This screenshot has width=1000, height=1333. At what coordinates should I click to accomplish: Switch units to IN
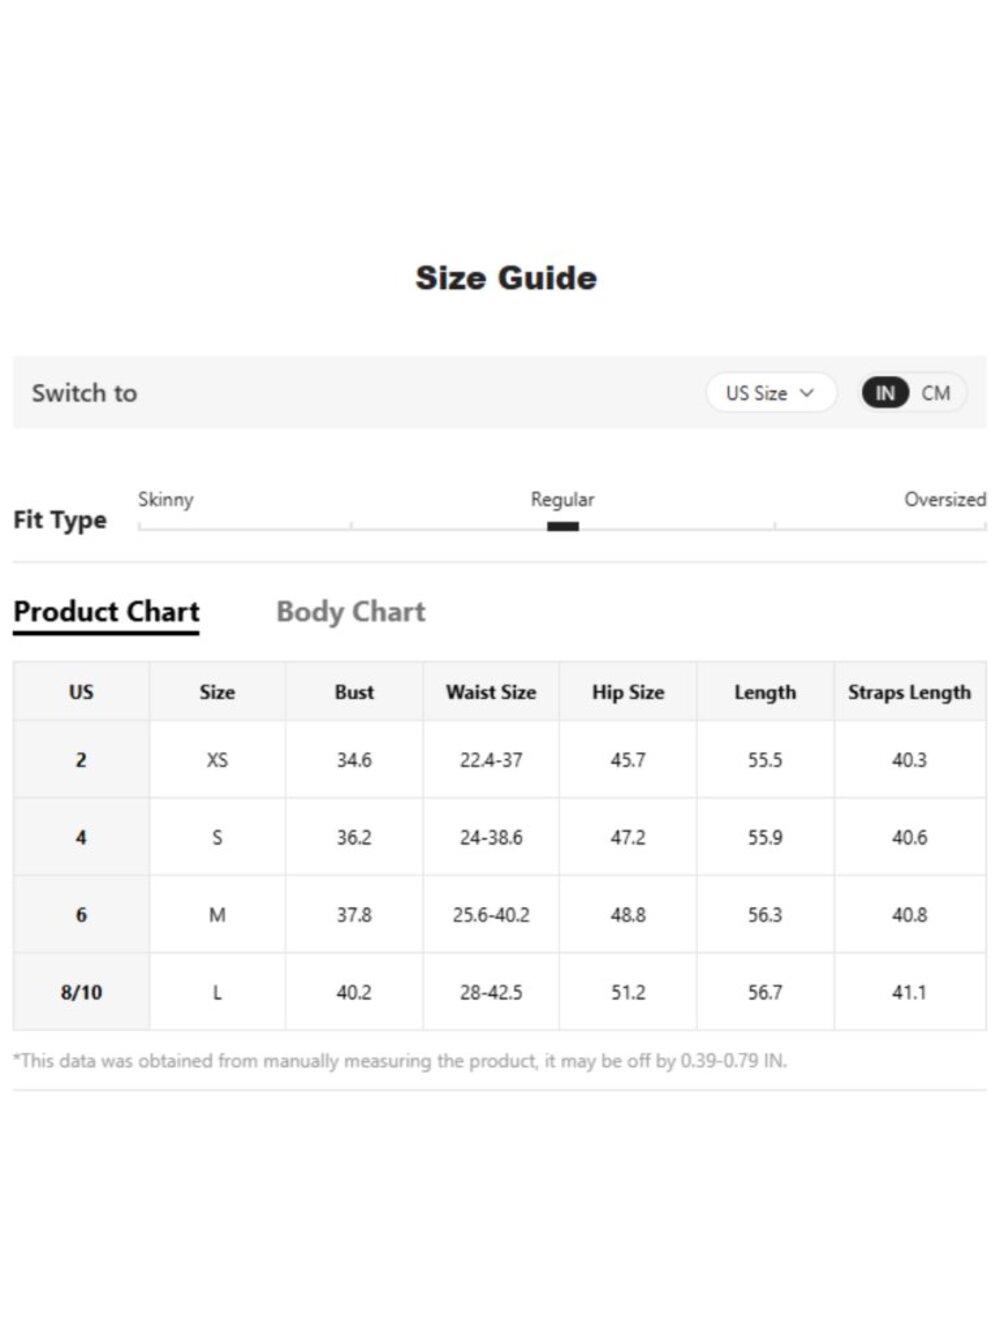coord(885,393)
